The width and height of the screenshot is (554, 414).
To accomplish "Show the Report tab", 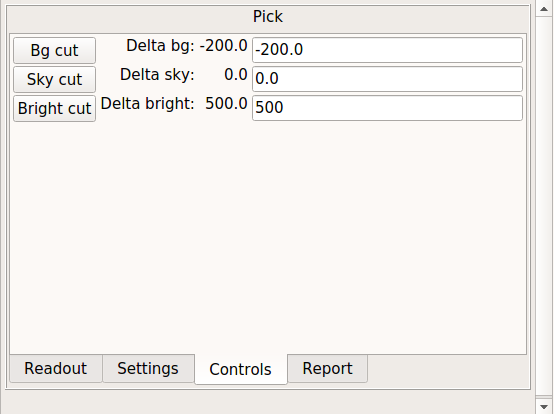I will 328,368.
